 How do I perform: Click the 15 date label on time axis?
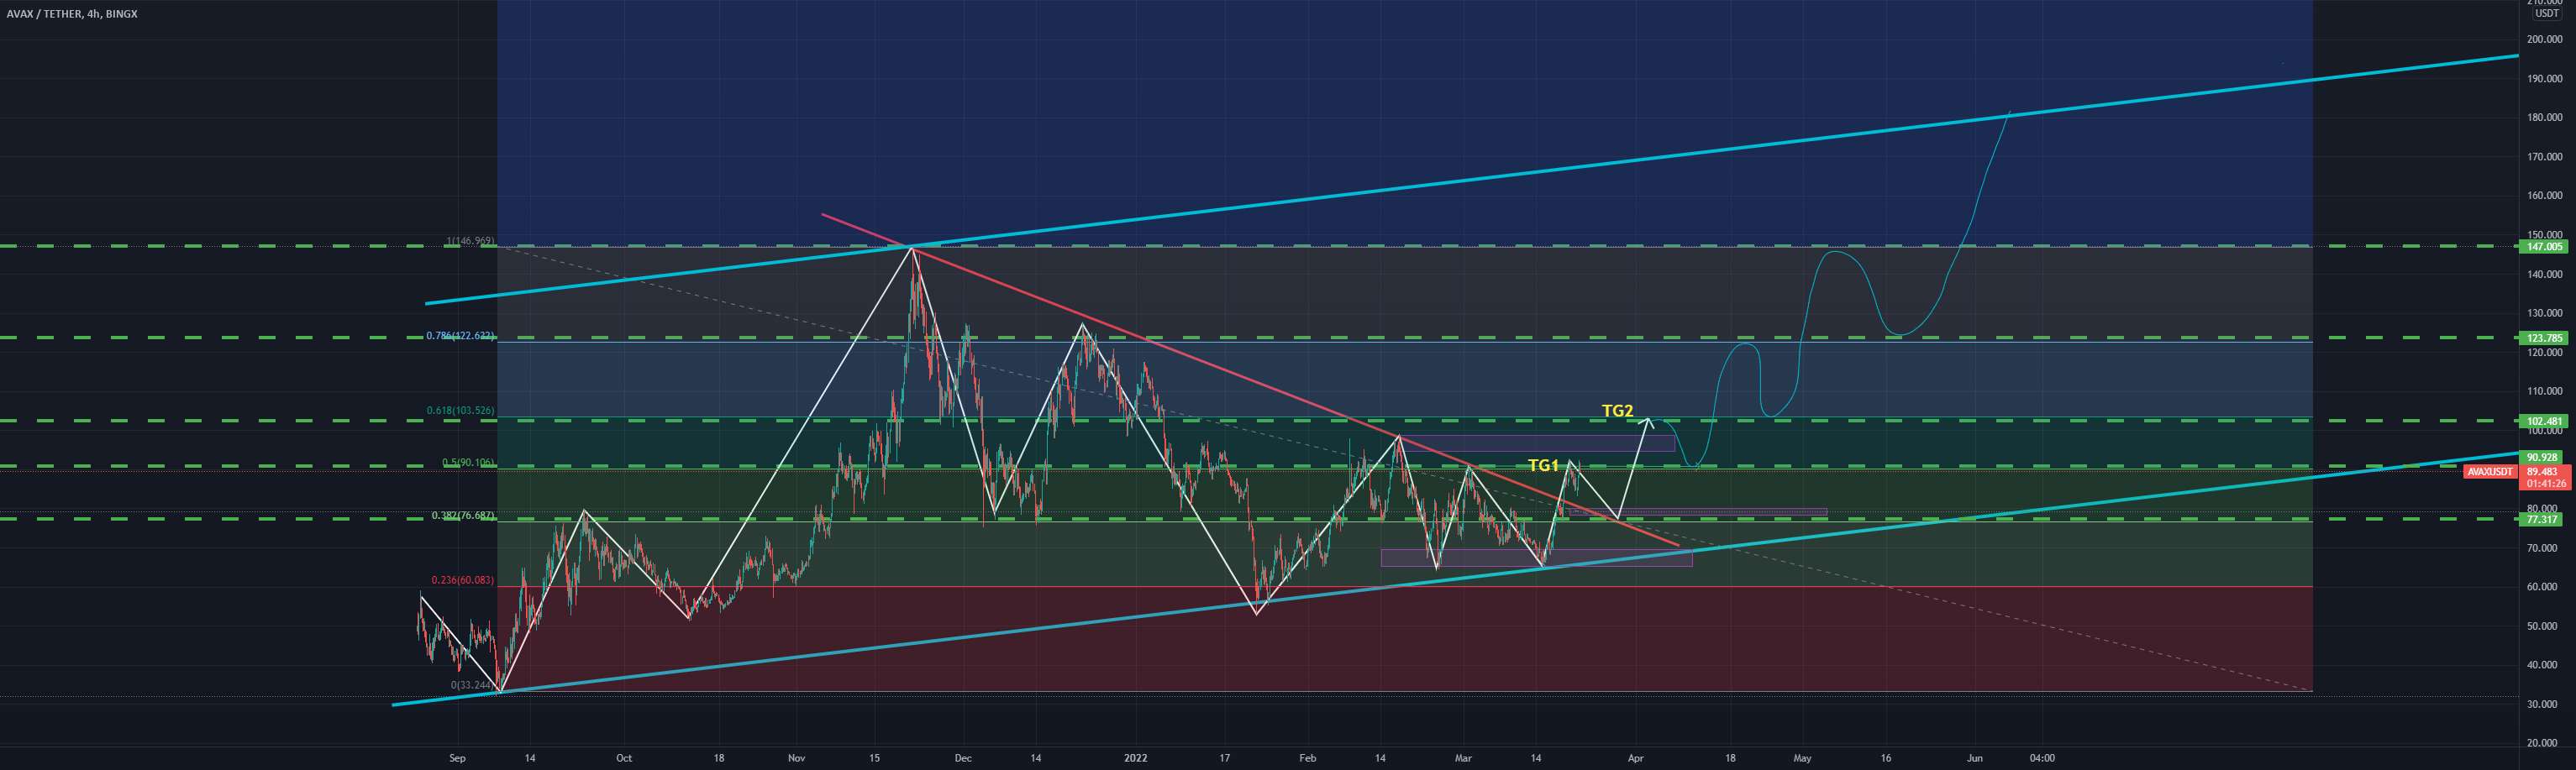coord(873,758)
